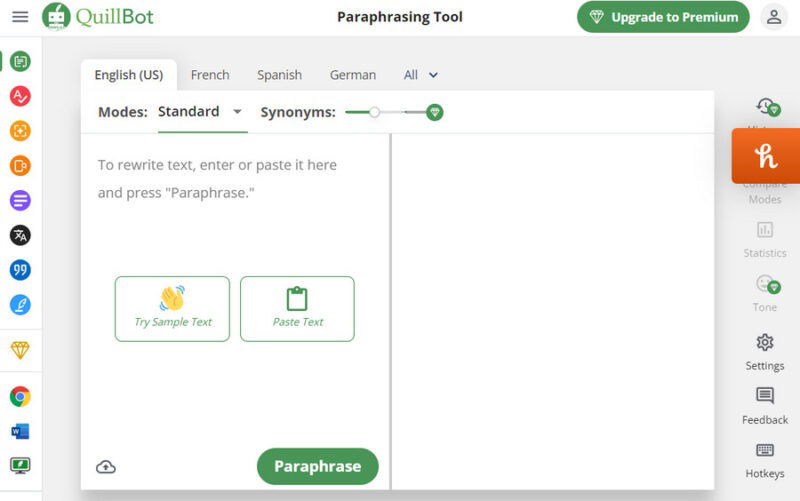
Task: Open Paraphraser tool in sidebar
Action: (x=20, y=62)
